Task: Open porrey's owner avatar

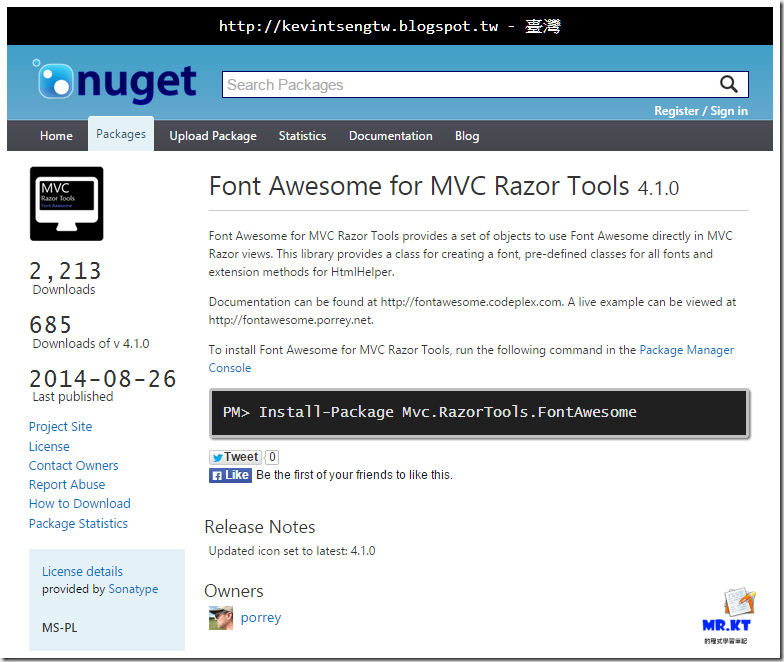Action: (x=221, y=618)
